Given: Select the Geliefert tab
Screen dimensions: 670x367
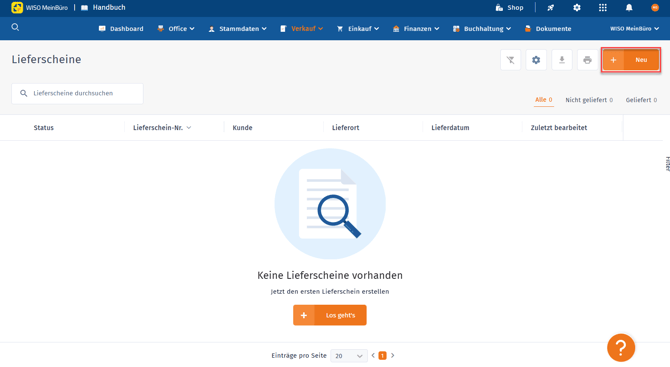Looking at the screenshot, I should pos(641,100).
